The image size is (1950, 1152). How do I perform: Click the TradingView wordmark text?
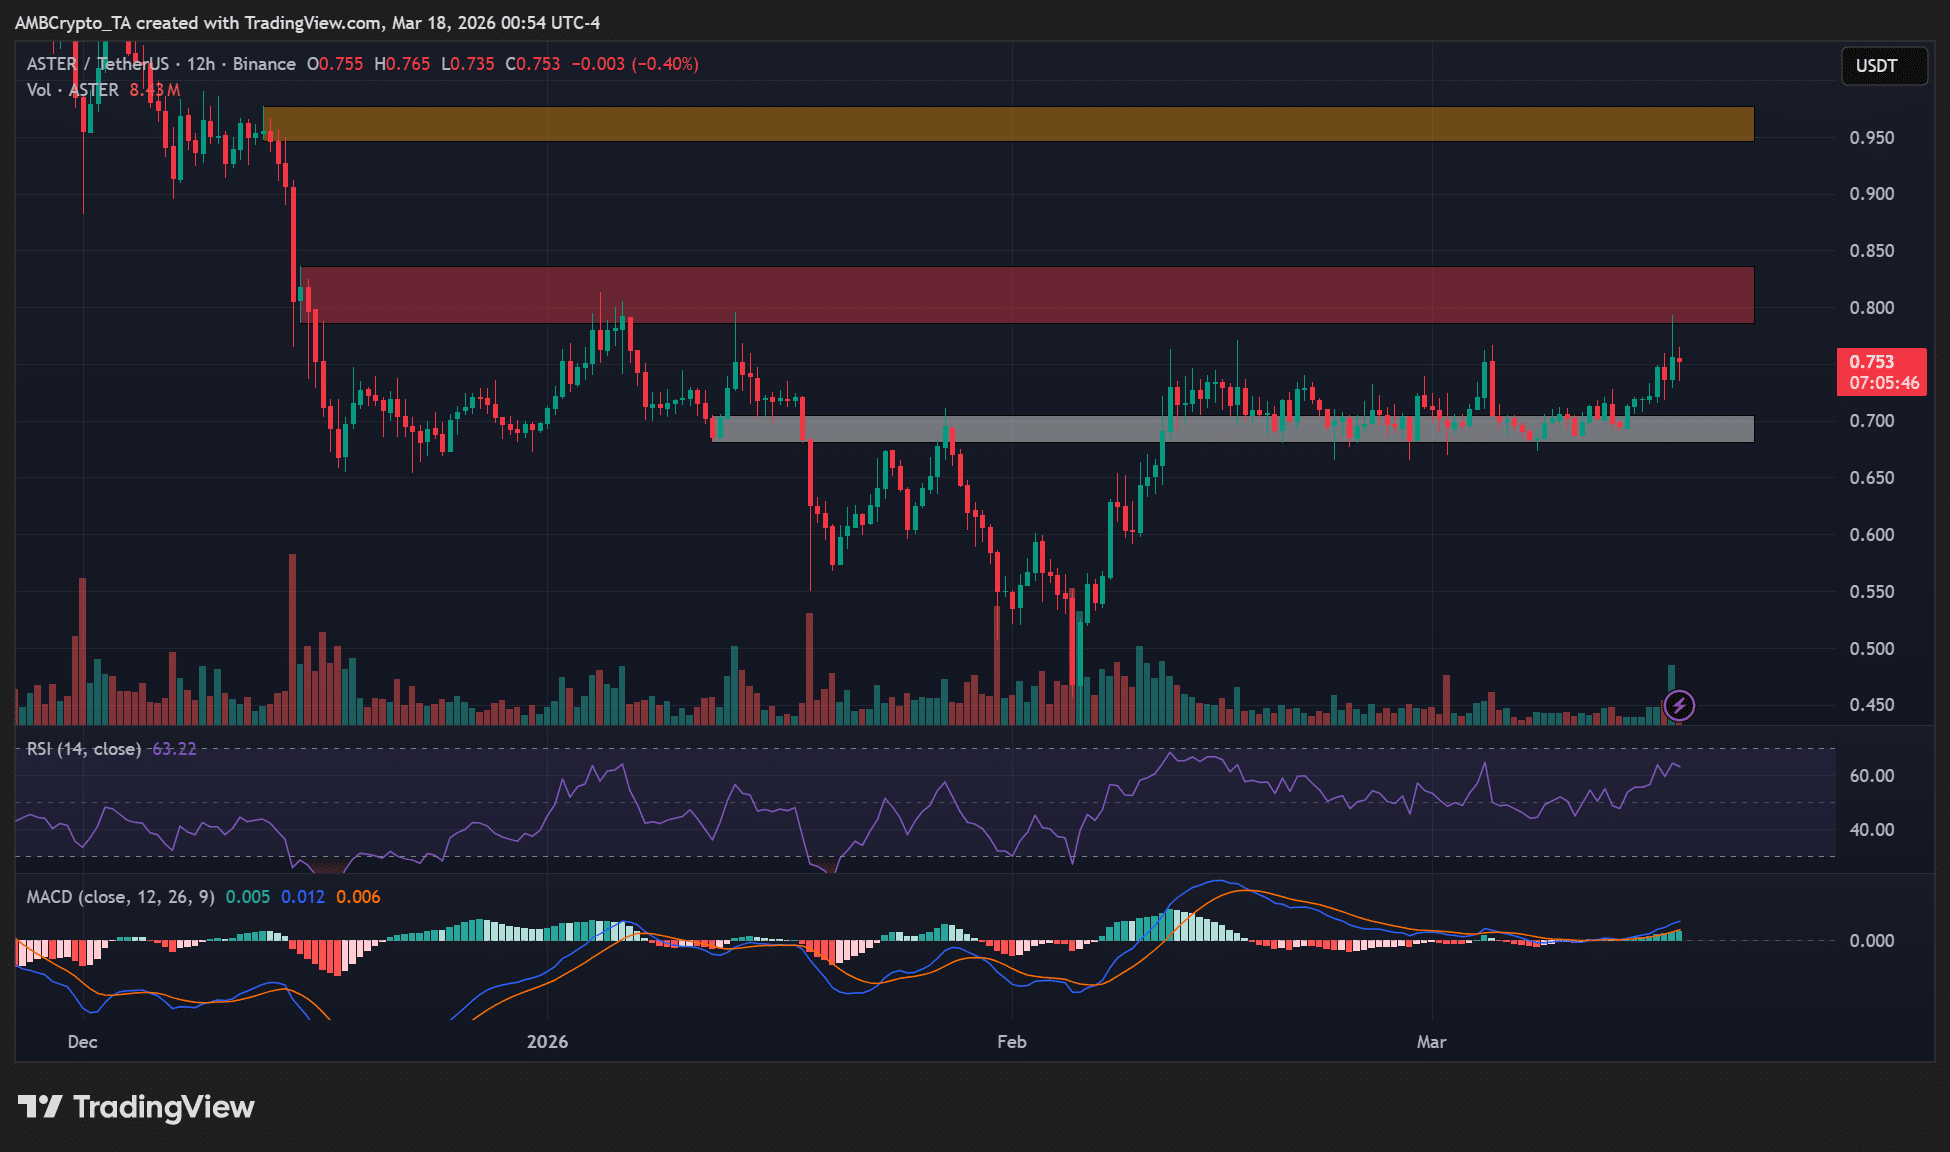click(x=164, y=1107)
